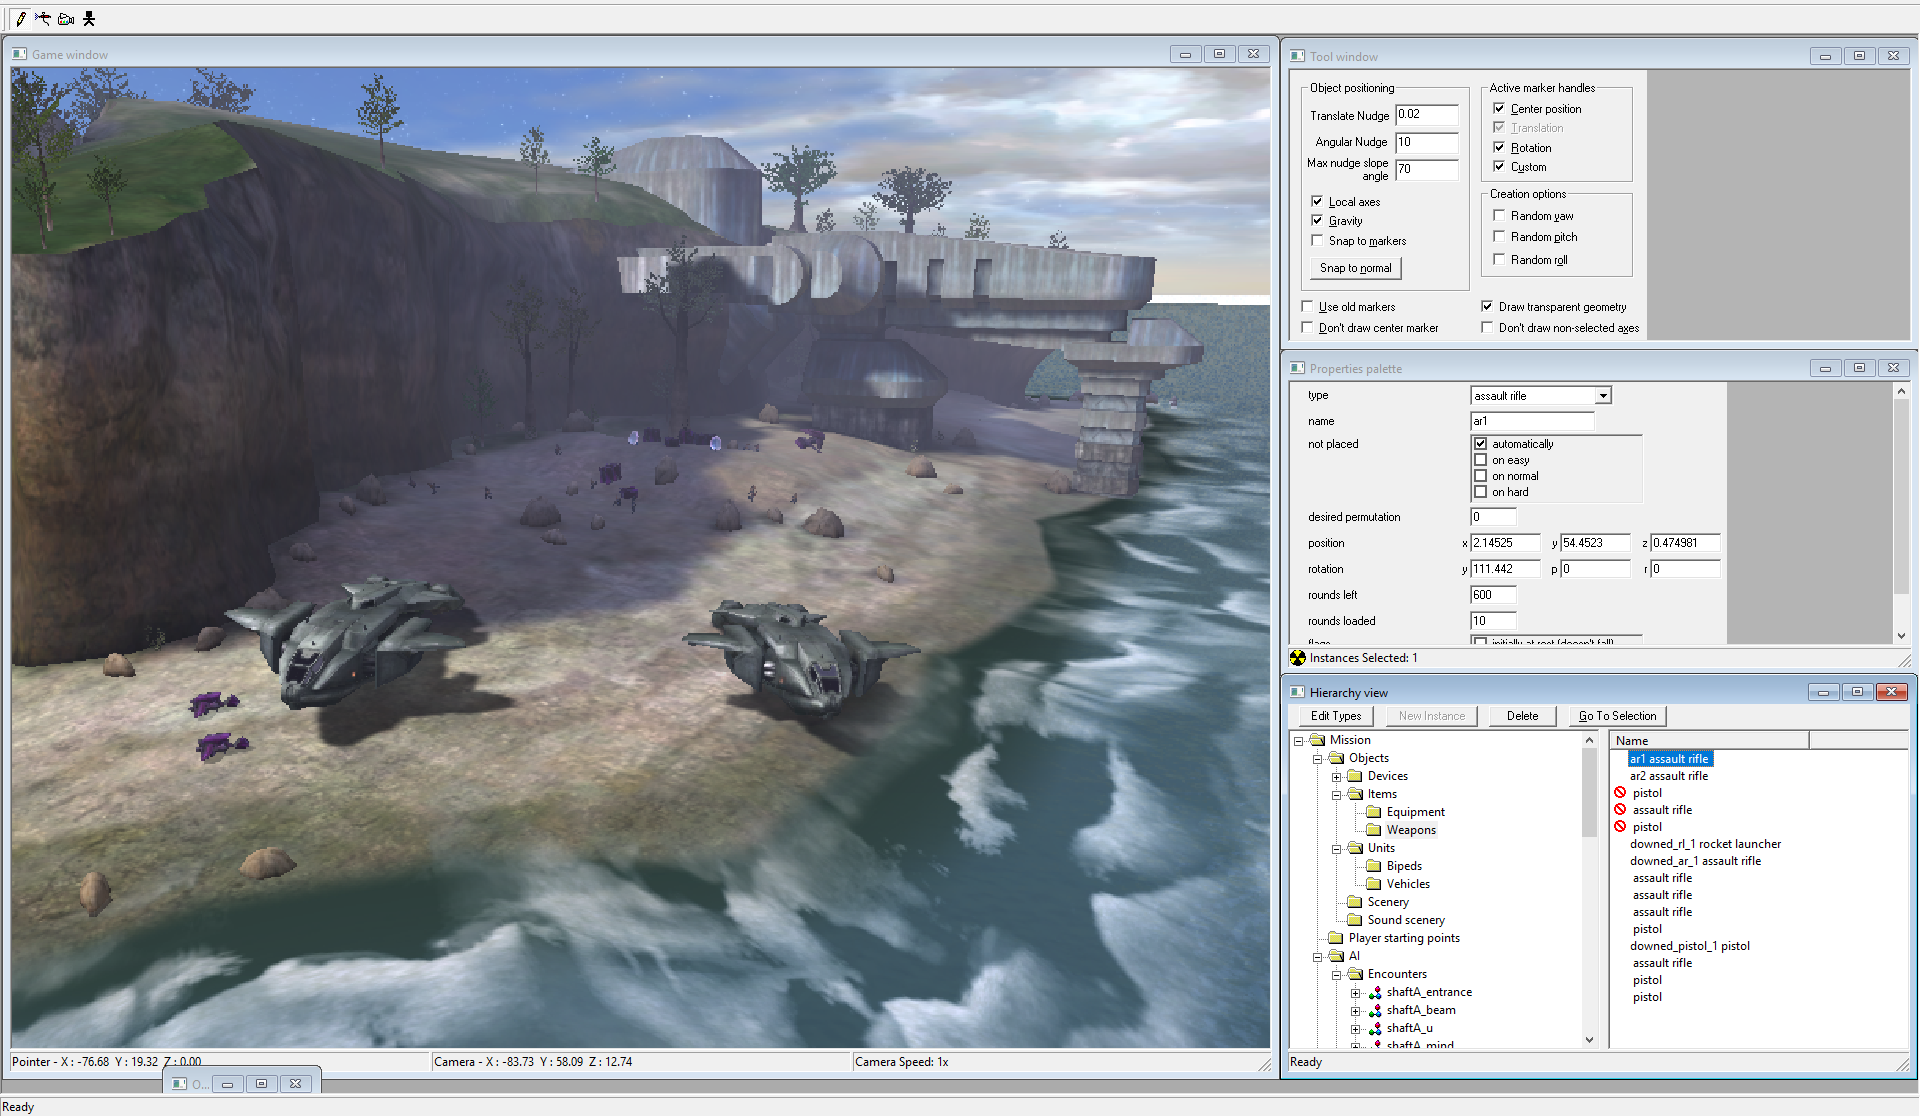1920x1117 pixels.
Task: Select Player starting points in tree
Action: coord(1403,937)
